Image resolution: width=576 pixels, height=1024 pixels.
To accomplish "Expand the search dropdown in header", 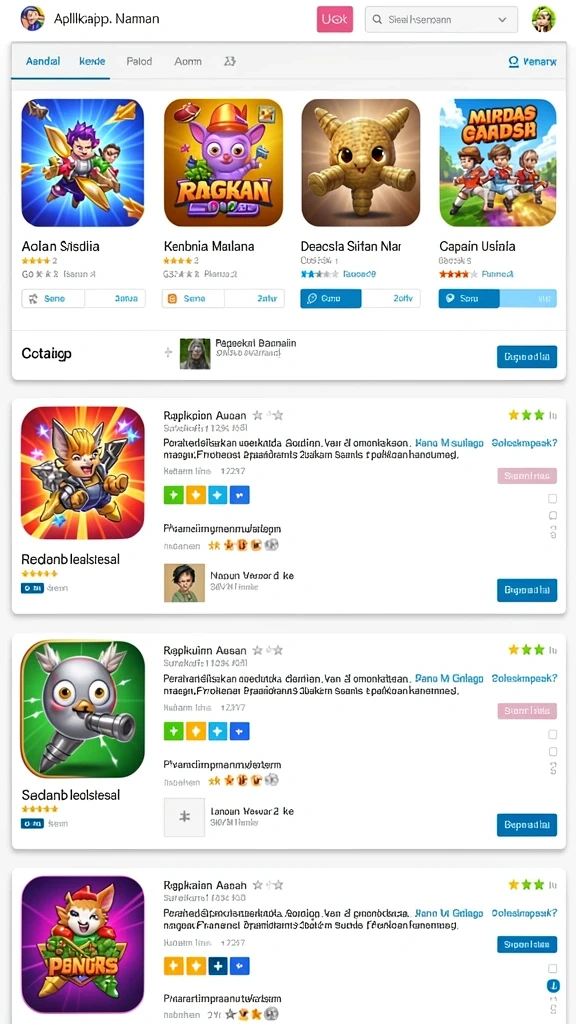I will click(x=502, y=20).
